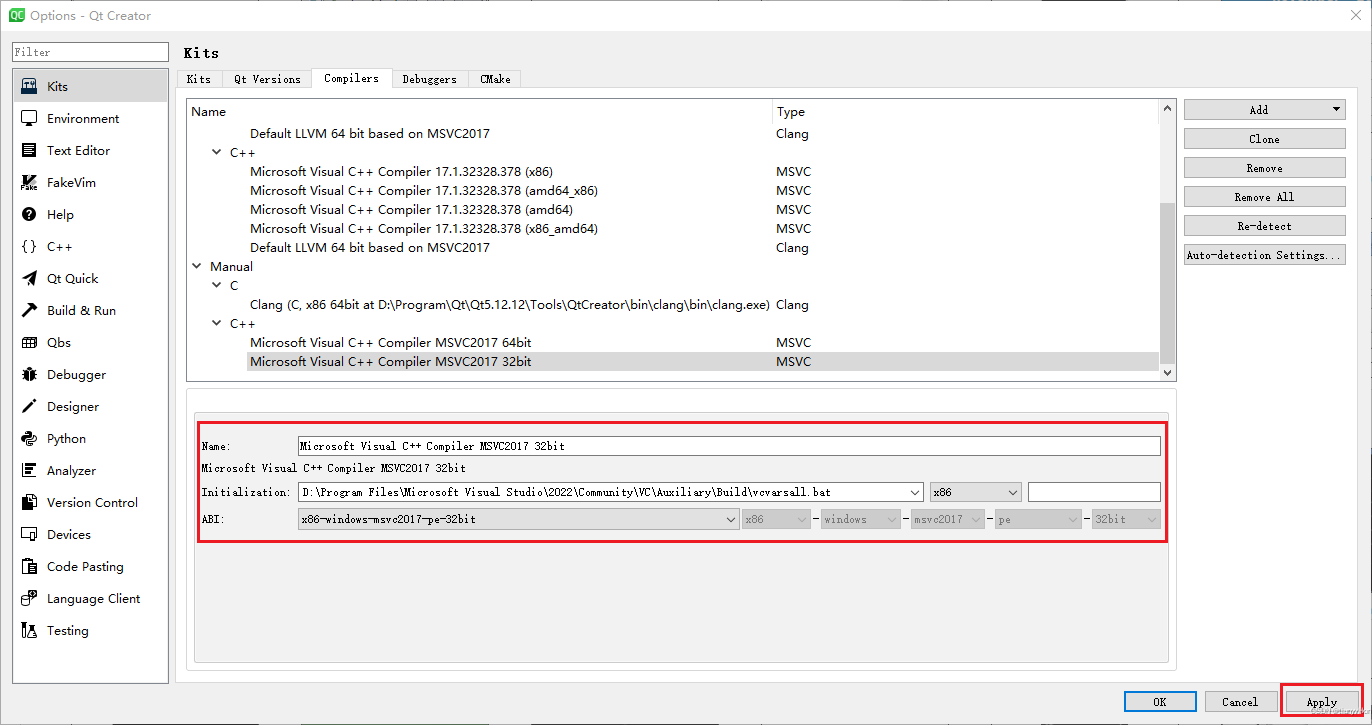
Task: Select compiler 17.1.32328.378 (x86_amd64)
Action: click(423, 229)
